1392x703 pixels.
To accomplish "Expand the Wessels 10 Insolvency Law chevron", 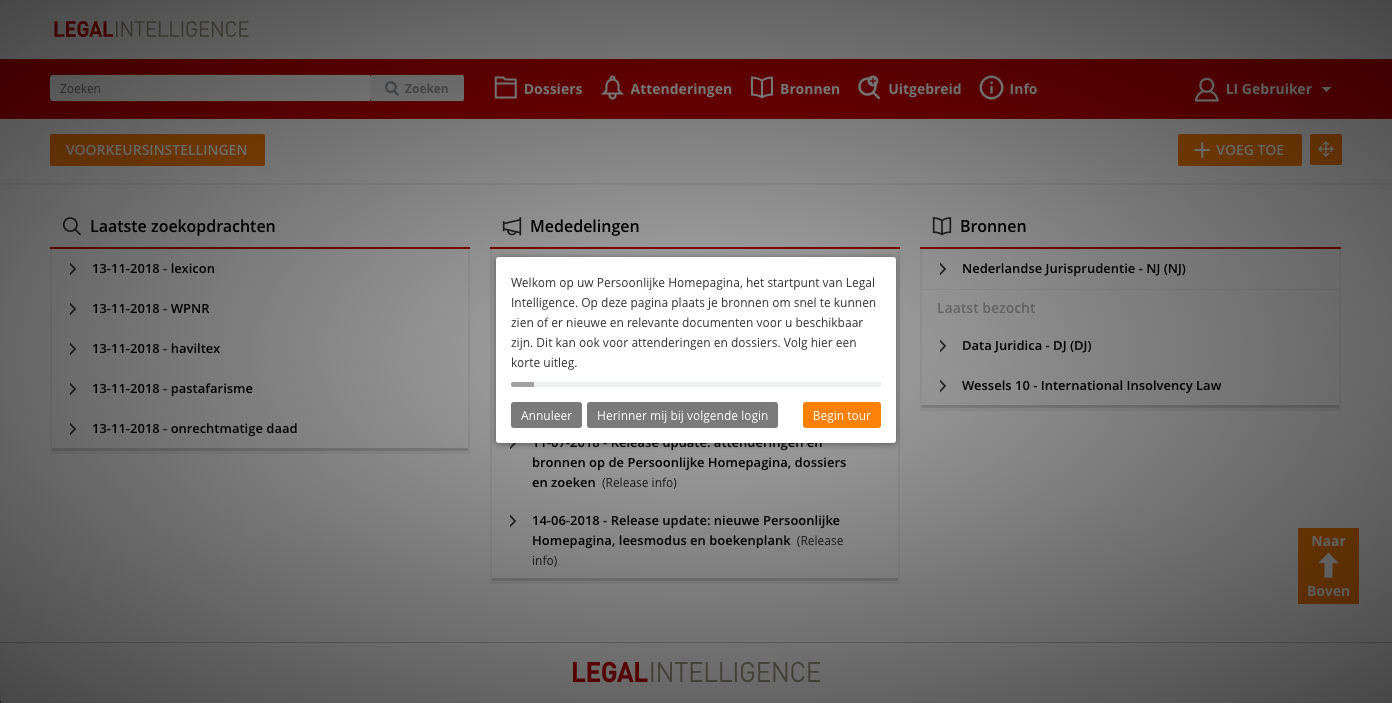I will point(943,386).
